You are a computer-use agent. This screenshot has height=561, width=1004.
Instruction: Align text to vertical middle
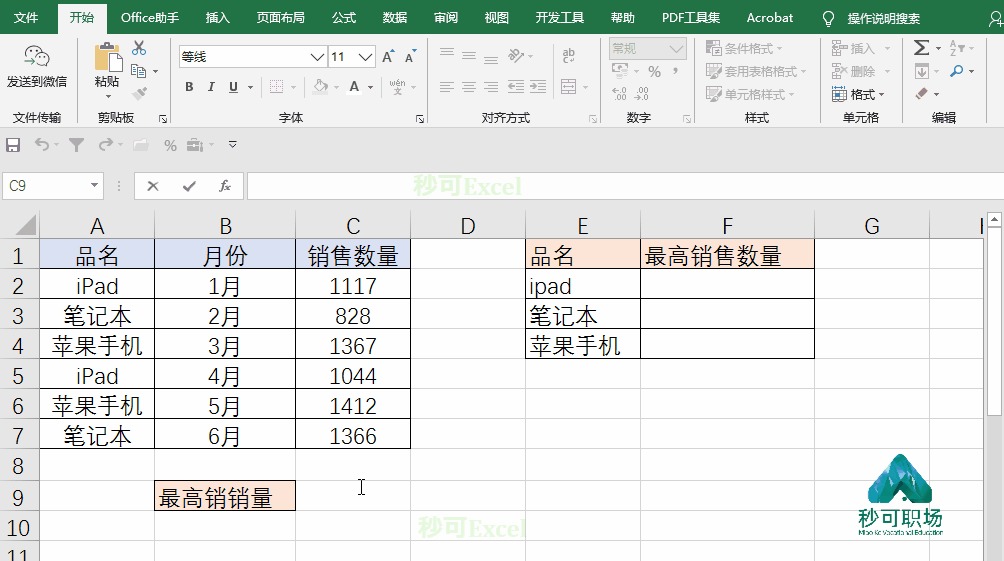point(469,56)
